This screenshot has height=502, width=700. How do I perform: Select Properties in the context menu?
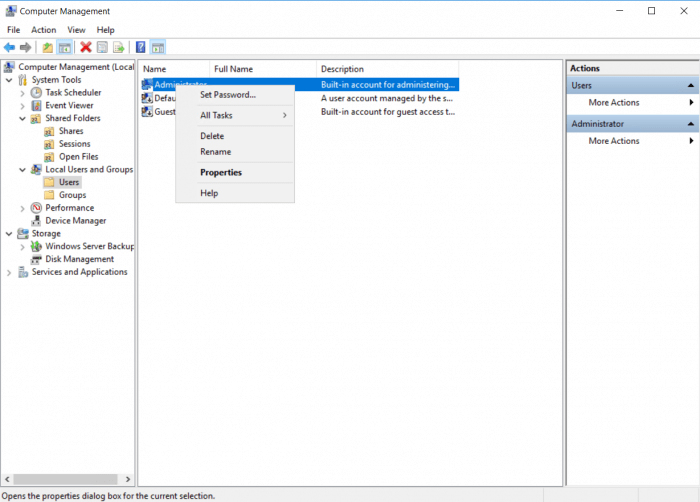tap(220, 173)
